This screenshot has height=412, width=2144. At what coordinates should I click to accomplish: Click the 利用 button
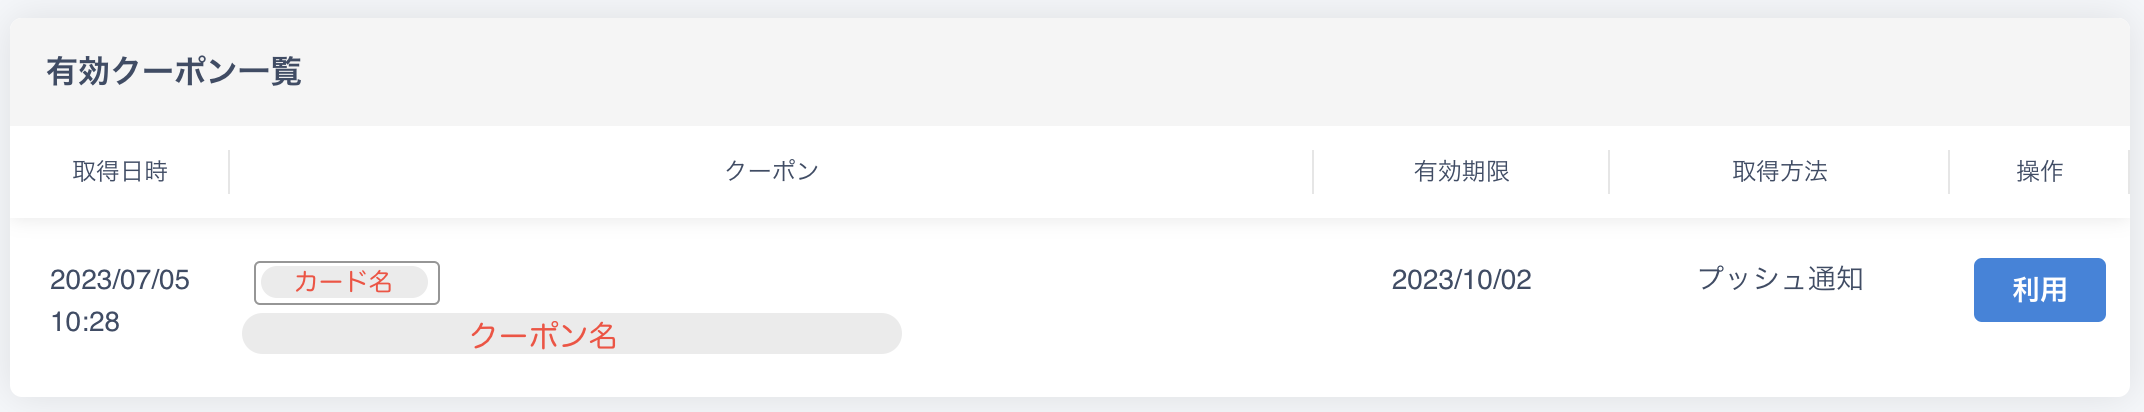click(2039, 290)
